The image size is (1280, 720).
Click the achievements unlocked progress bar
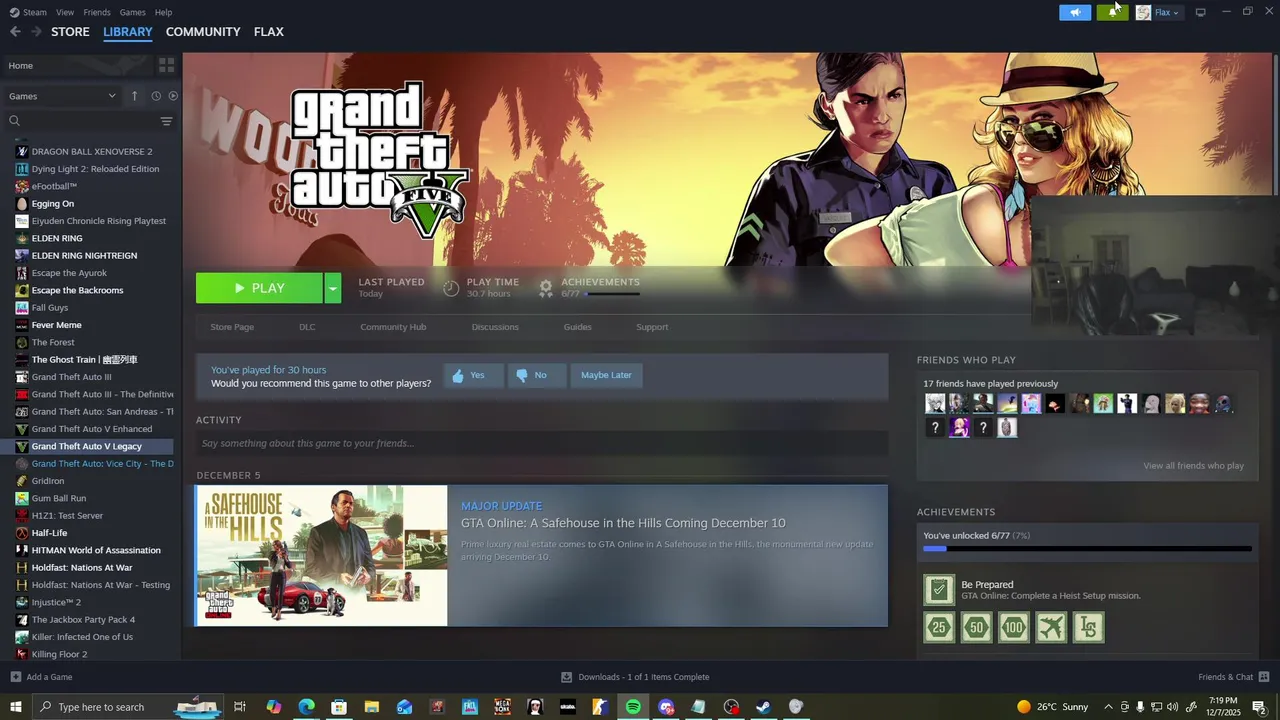[1087, 548]
